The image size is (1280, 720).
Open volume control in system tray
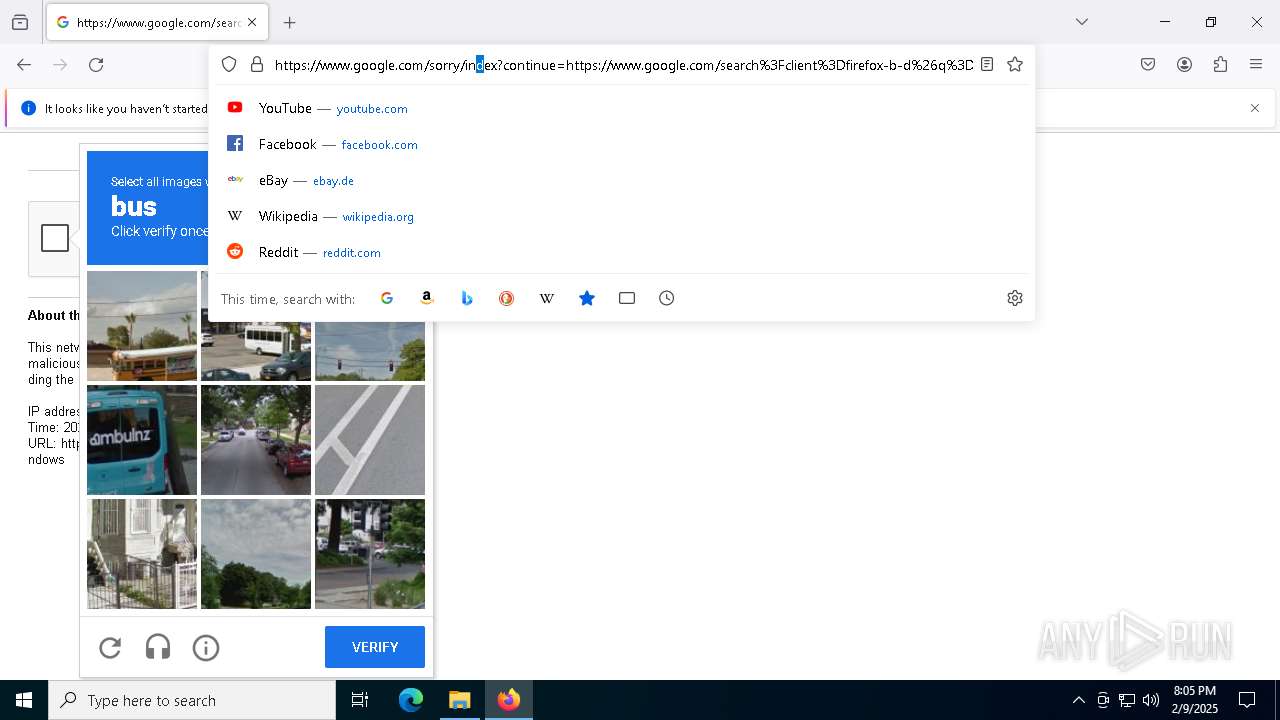pos(1151,700)
